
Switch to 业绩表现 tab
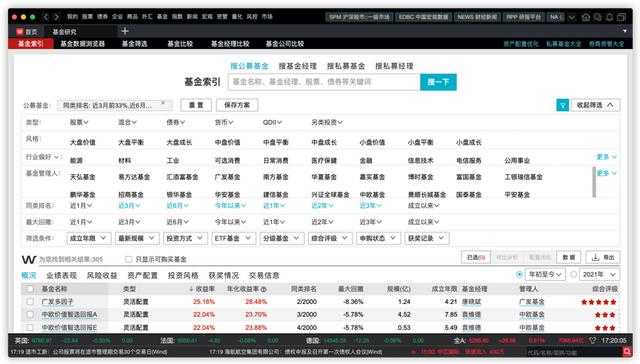tap(61, 275)
